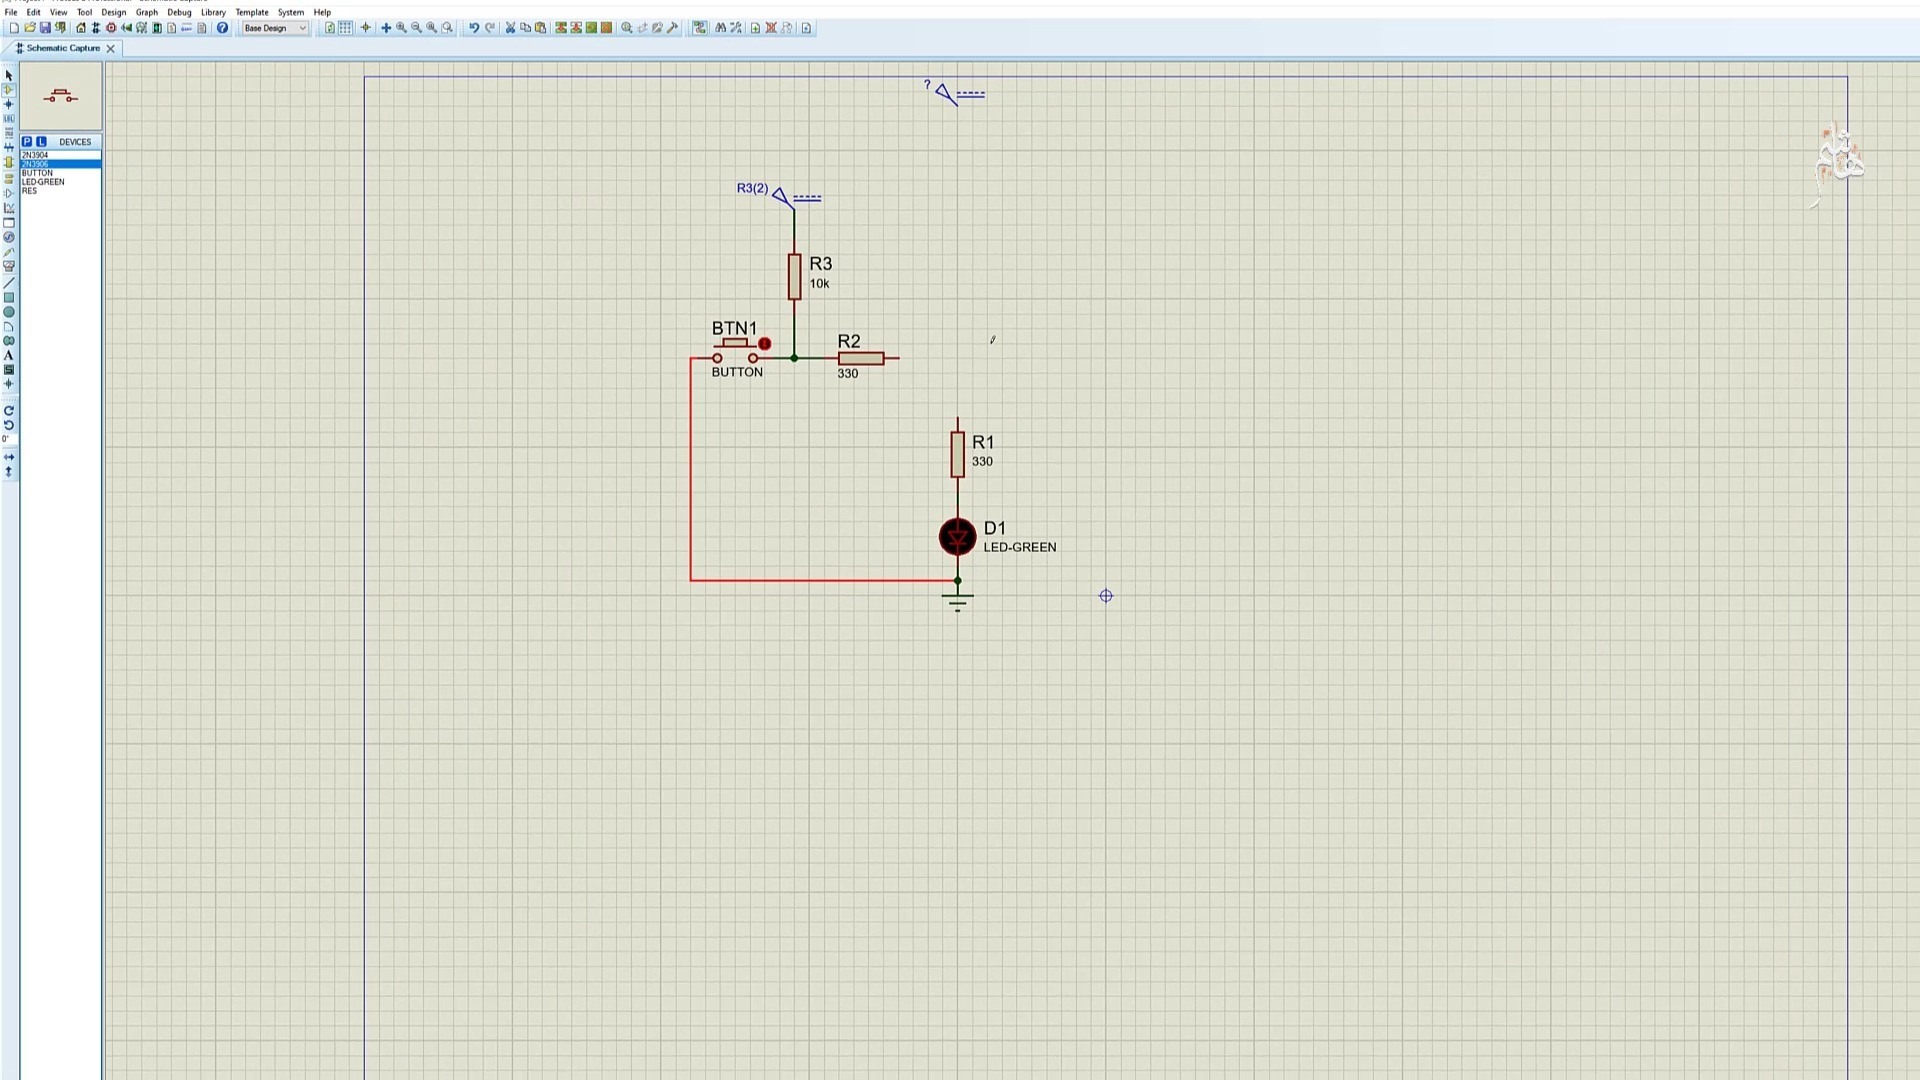1920x1080 pixels.
Task: Toggle the grid display icon
Action: pos(345,28)
